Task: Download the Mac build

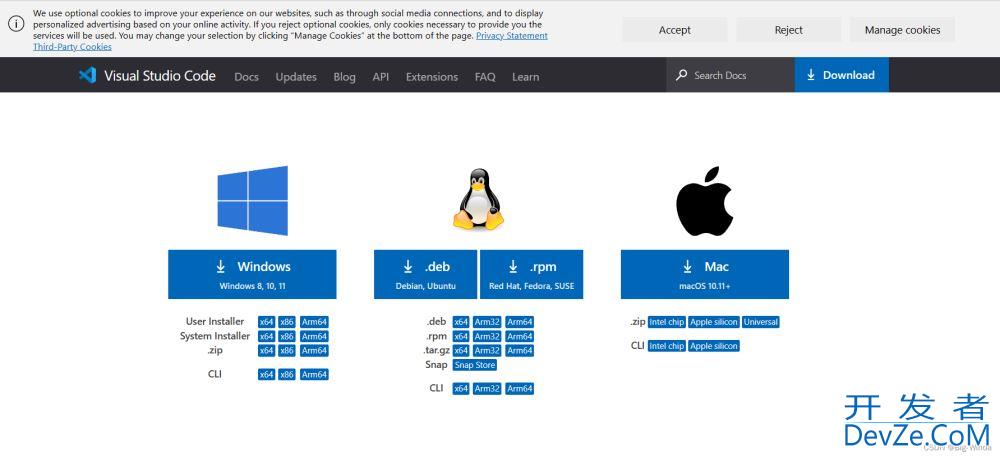Action: (704, 274)
